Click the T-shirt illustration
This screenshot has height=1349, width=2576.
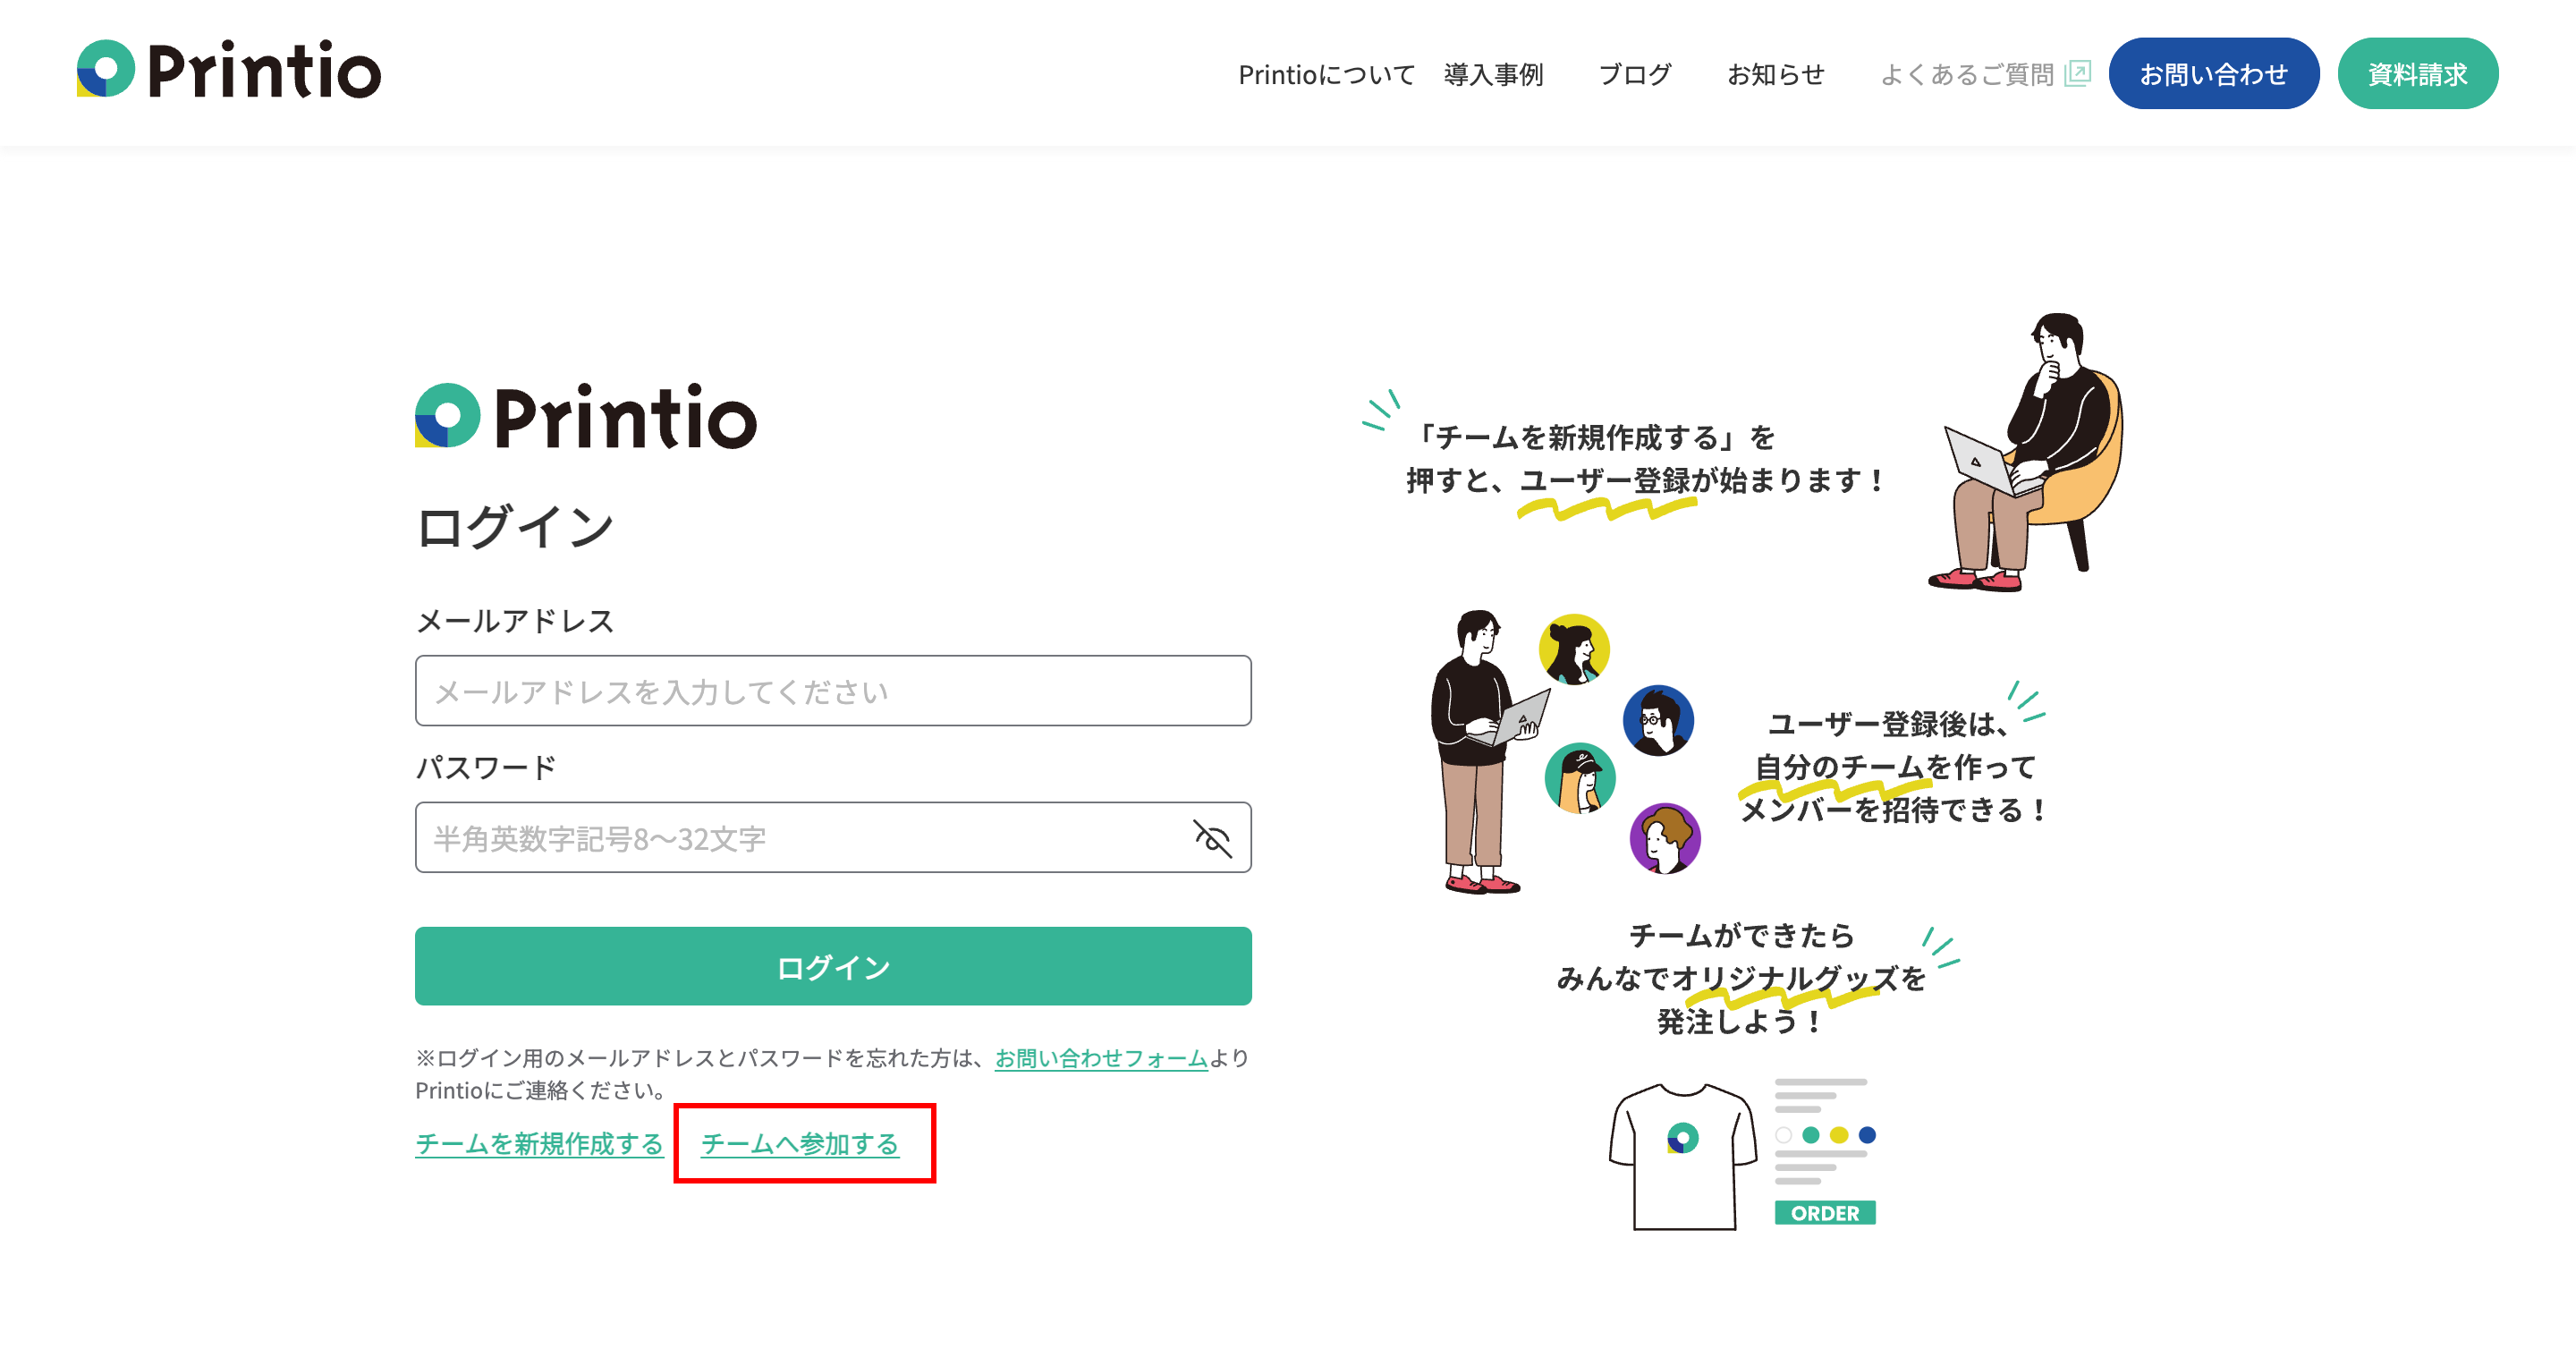(x=1683, y=1156)
